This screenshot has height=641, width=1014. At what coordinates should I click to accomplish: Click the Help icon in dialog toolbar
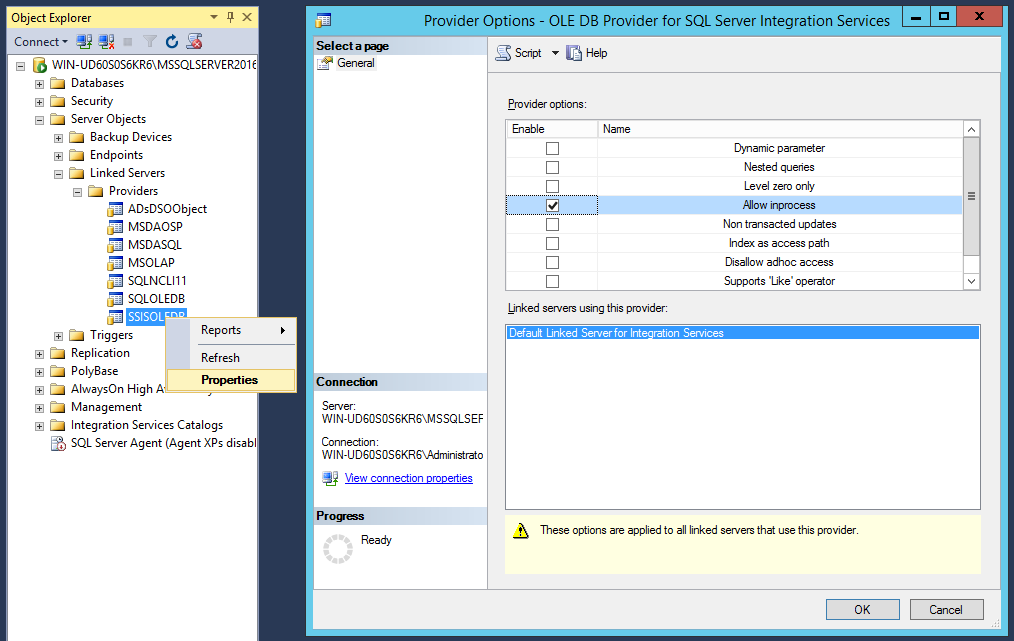coord(574,53)
